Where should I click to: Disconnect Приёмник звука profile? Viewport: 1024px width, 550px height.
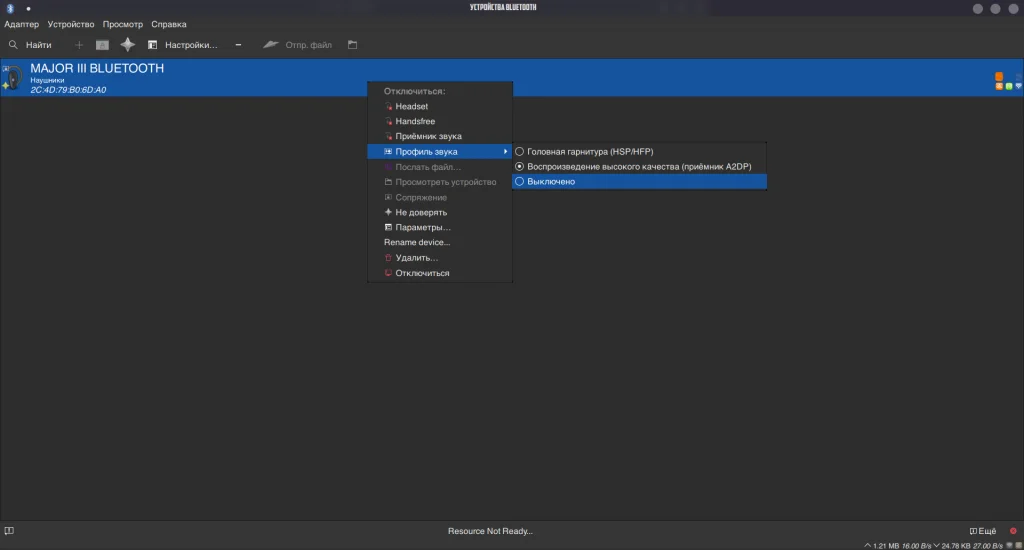440,137
